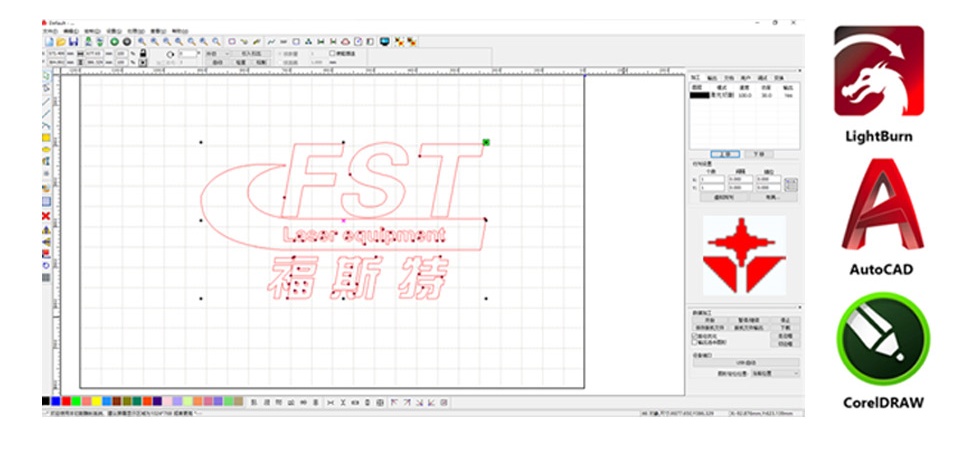Open the position dropdown at bottom of right panel

[x=775, y=373]
